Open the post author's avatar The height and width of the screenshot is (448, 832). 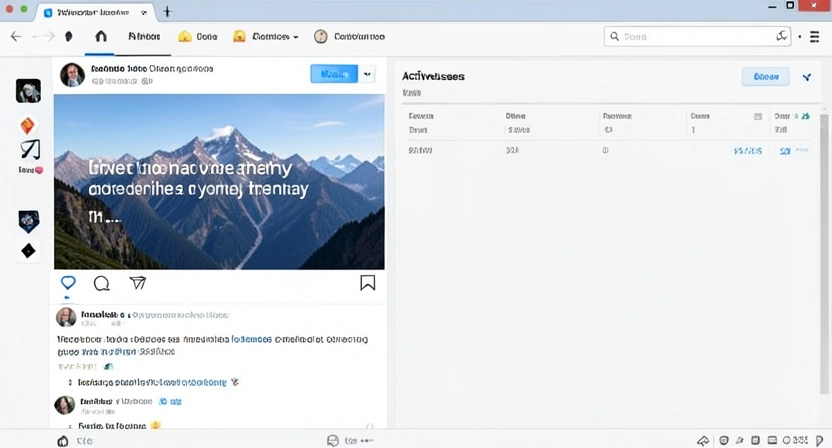[x=72, y=75]
